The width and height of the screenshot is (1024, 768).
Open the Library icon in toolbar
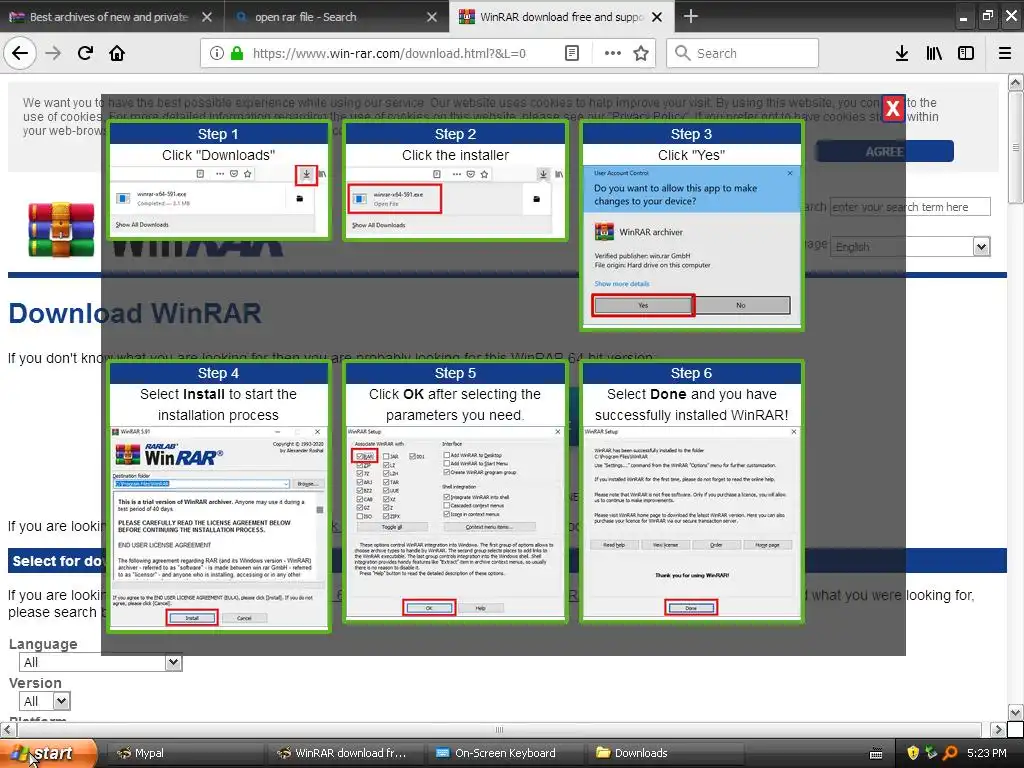(x=934, y=53)
